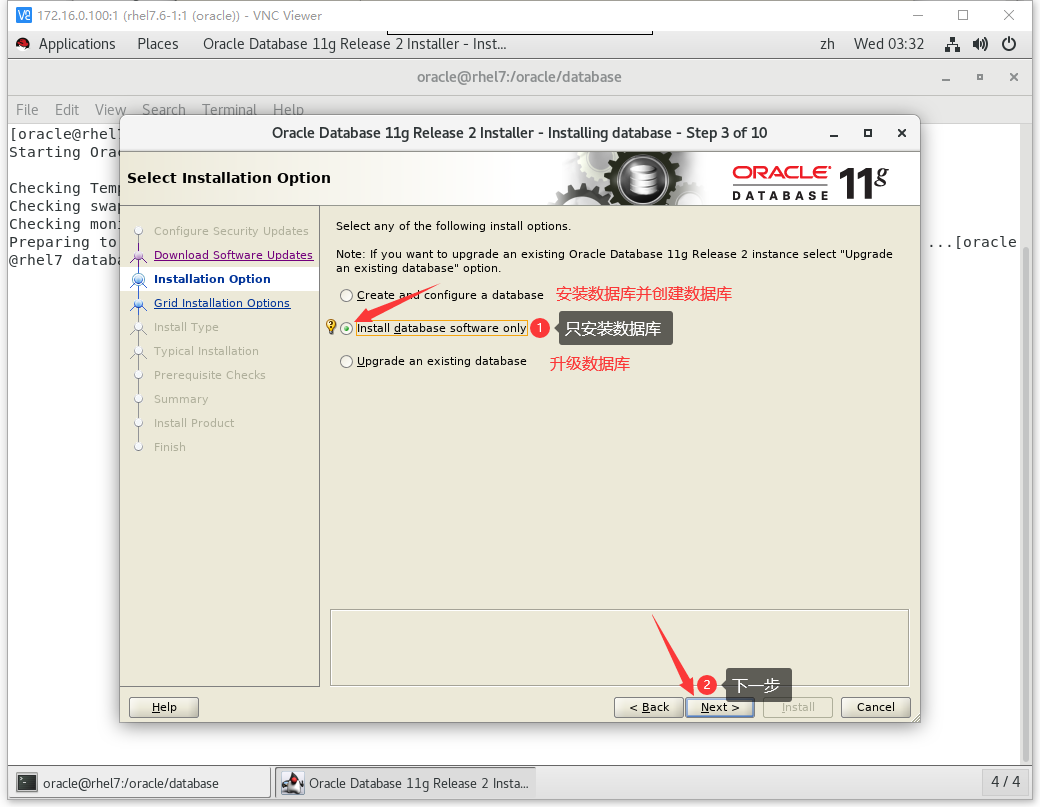Click the terminal window vertical scrollbar

point(1027,504)
